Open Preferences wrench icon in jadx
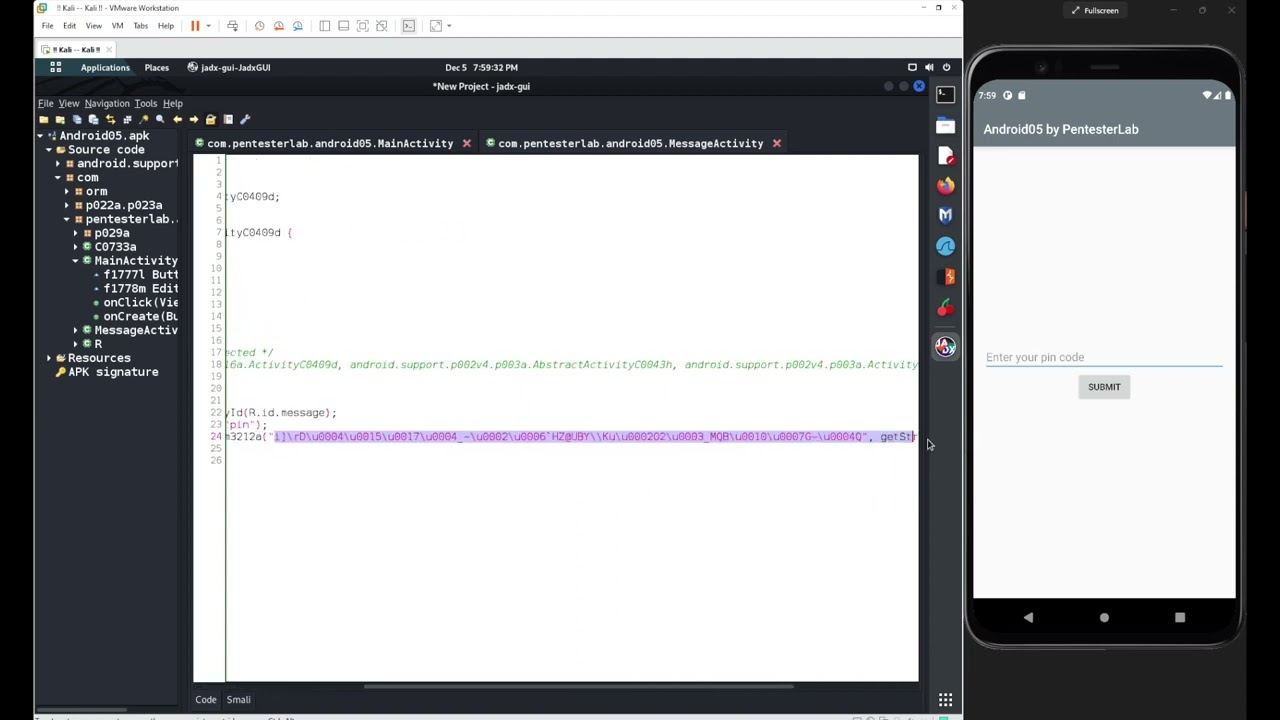 click(245, 119)
